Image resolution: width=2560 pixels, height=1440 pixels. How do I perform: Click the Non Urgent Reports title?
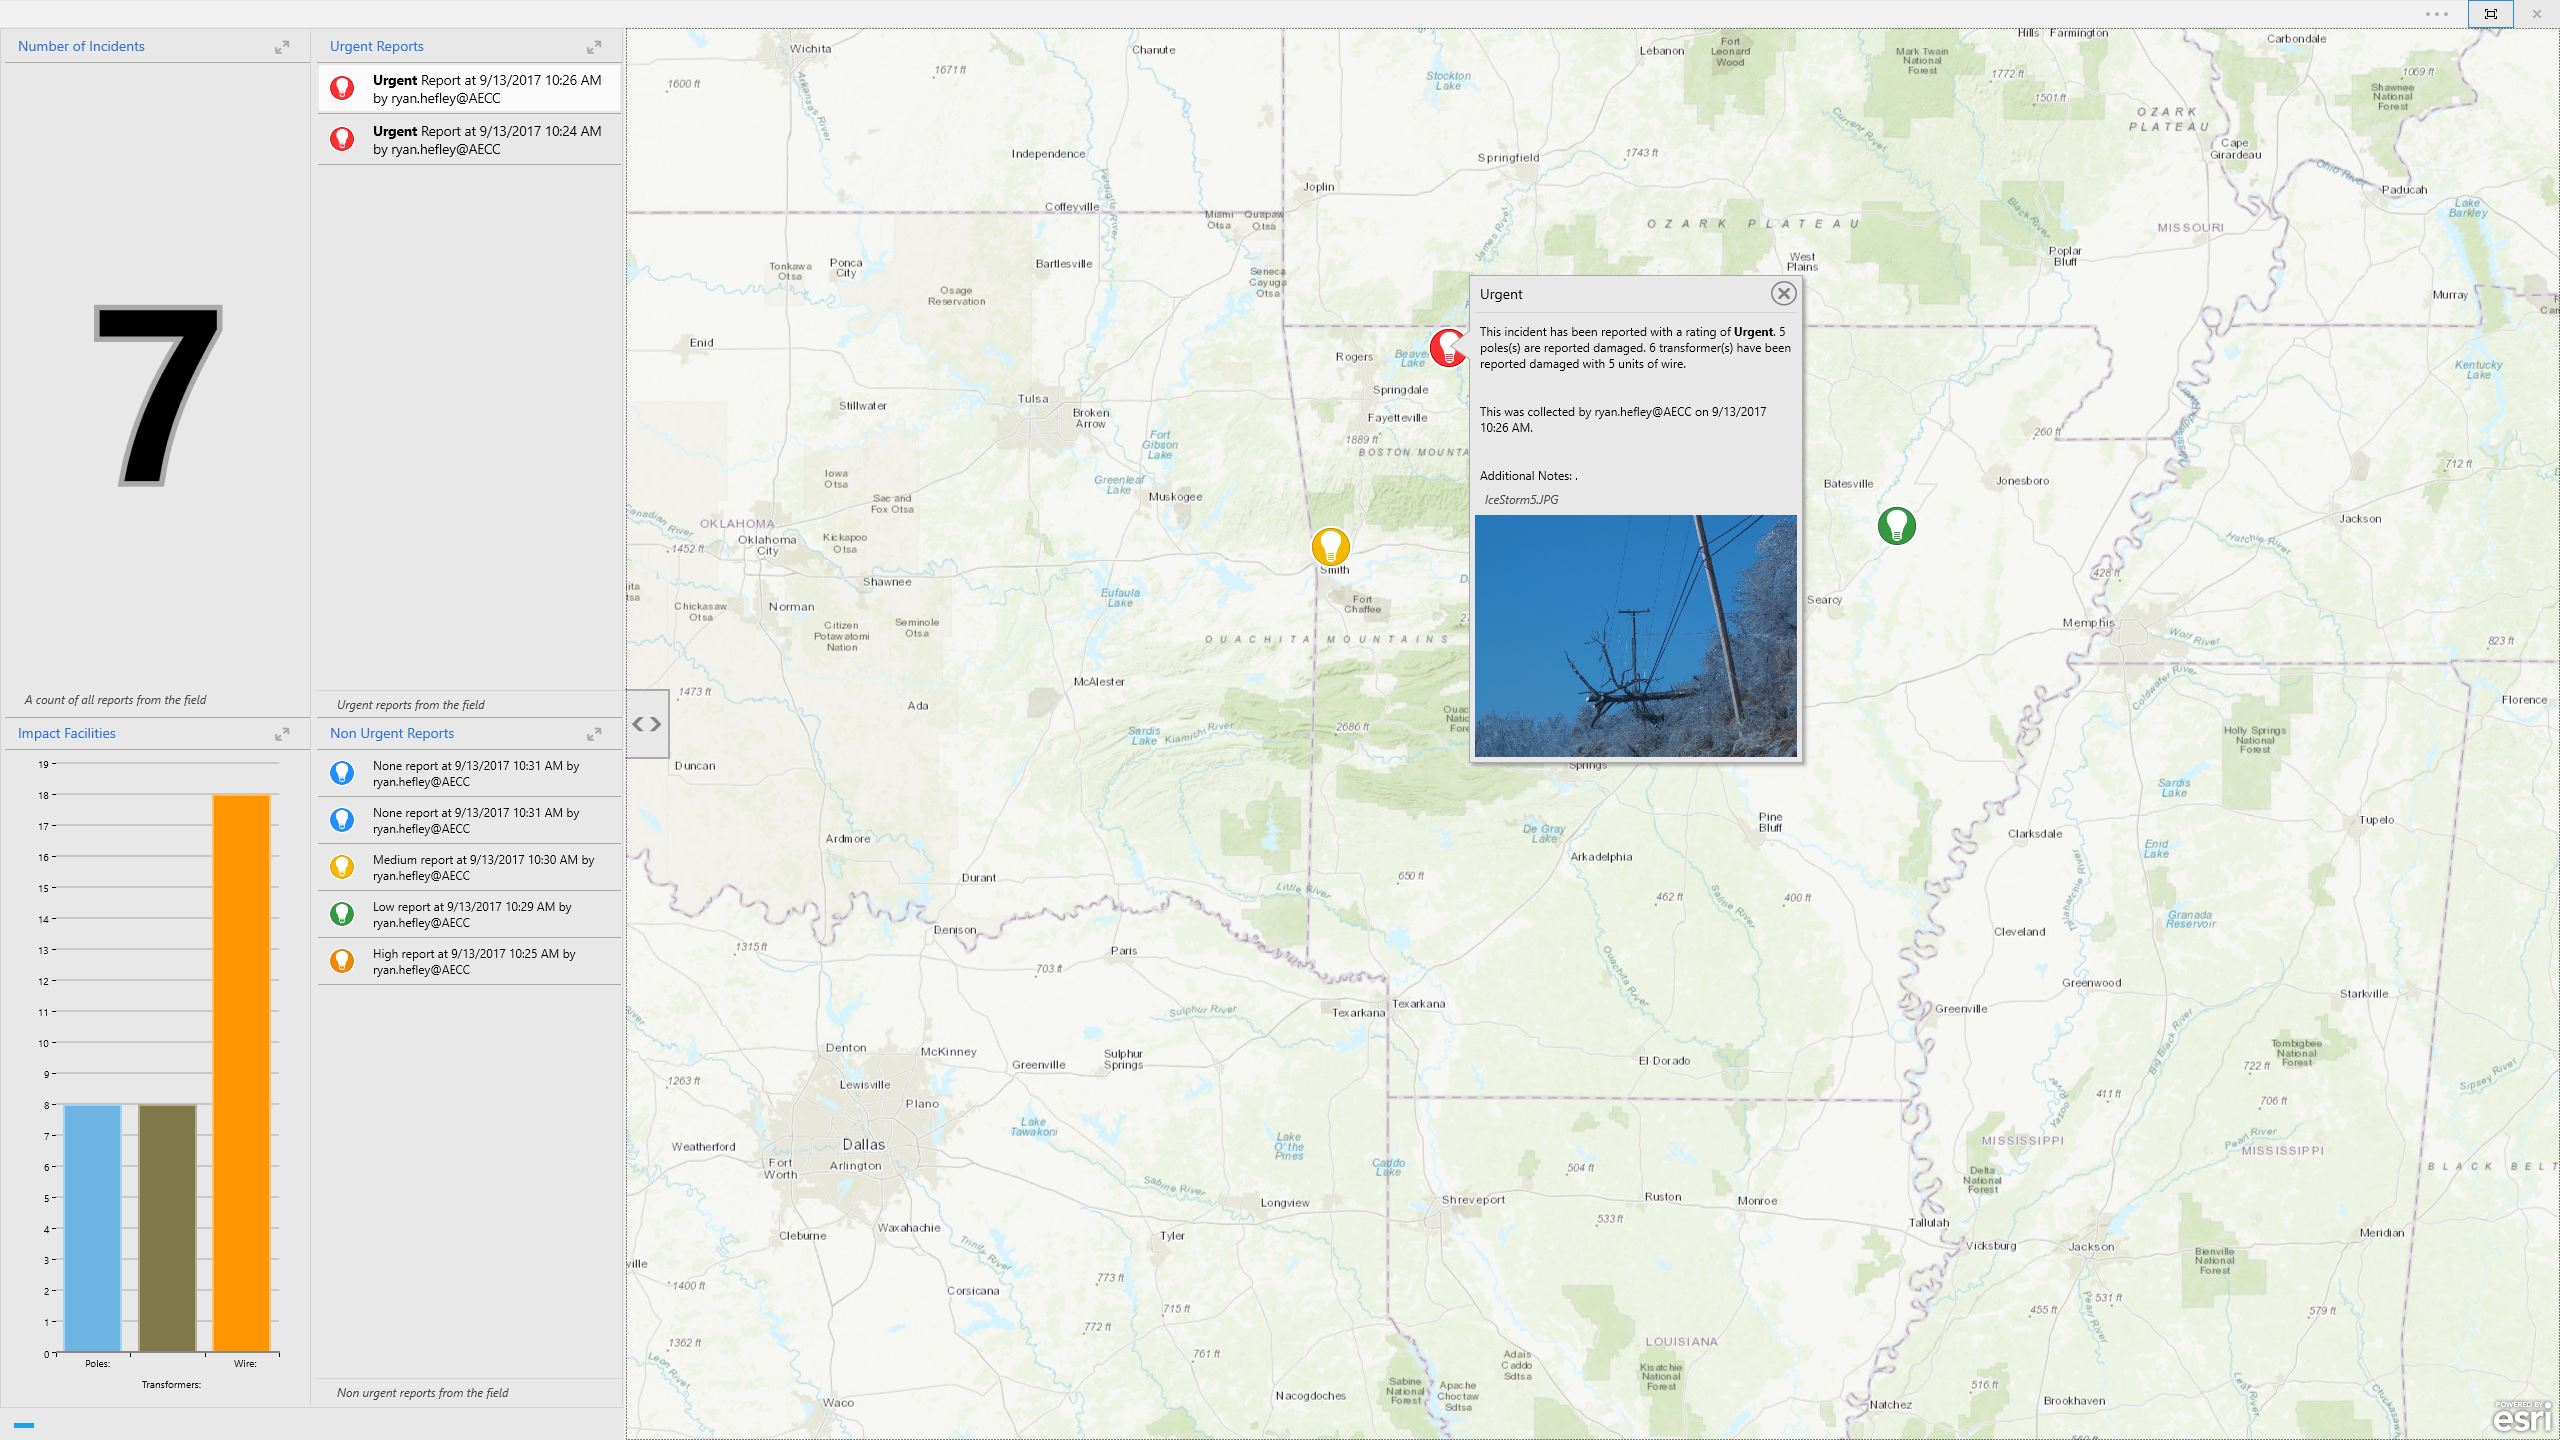pyautogui.click(x=392, y=734)
